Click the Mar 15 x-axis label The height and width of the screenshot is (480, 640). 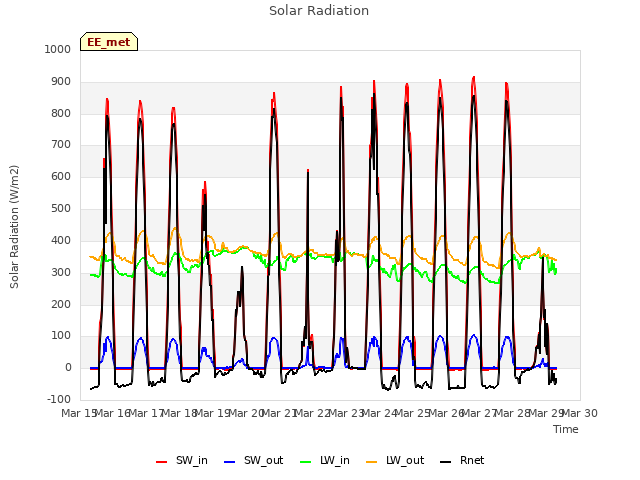pos(79,413)
